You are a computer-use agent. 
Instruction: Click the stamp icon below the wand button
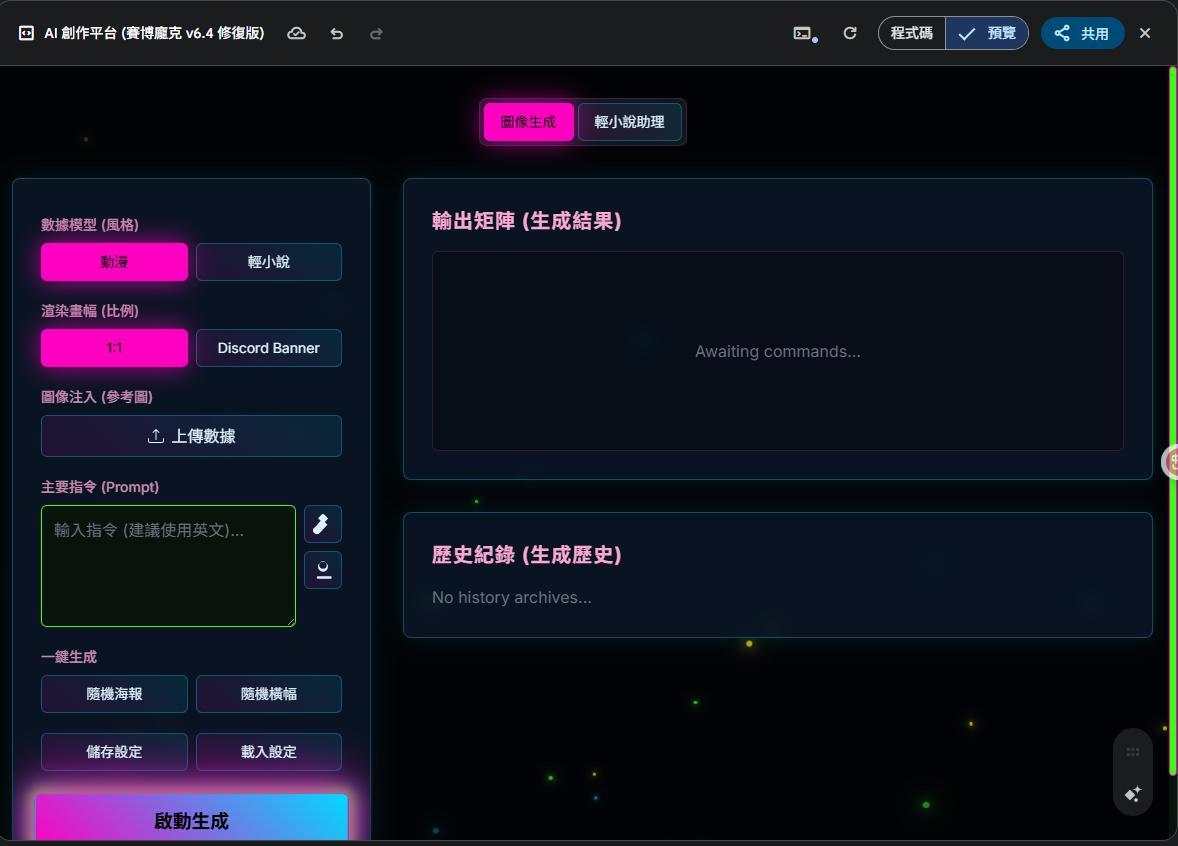(x=322, y=570)
